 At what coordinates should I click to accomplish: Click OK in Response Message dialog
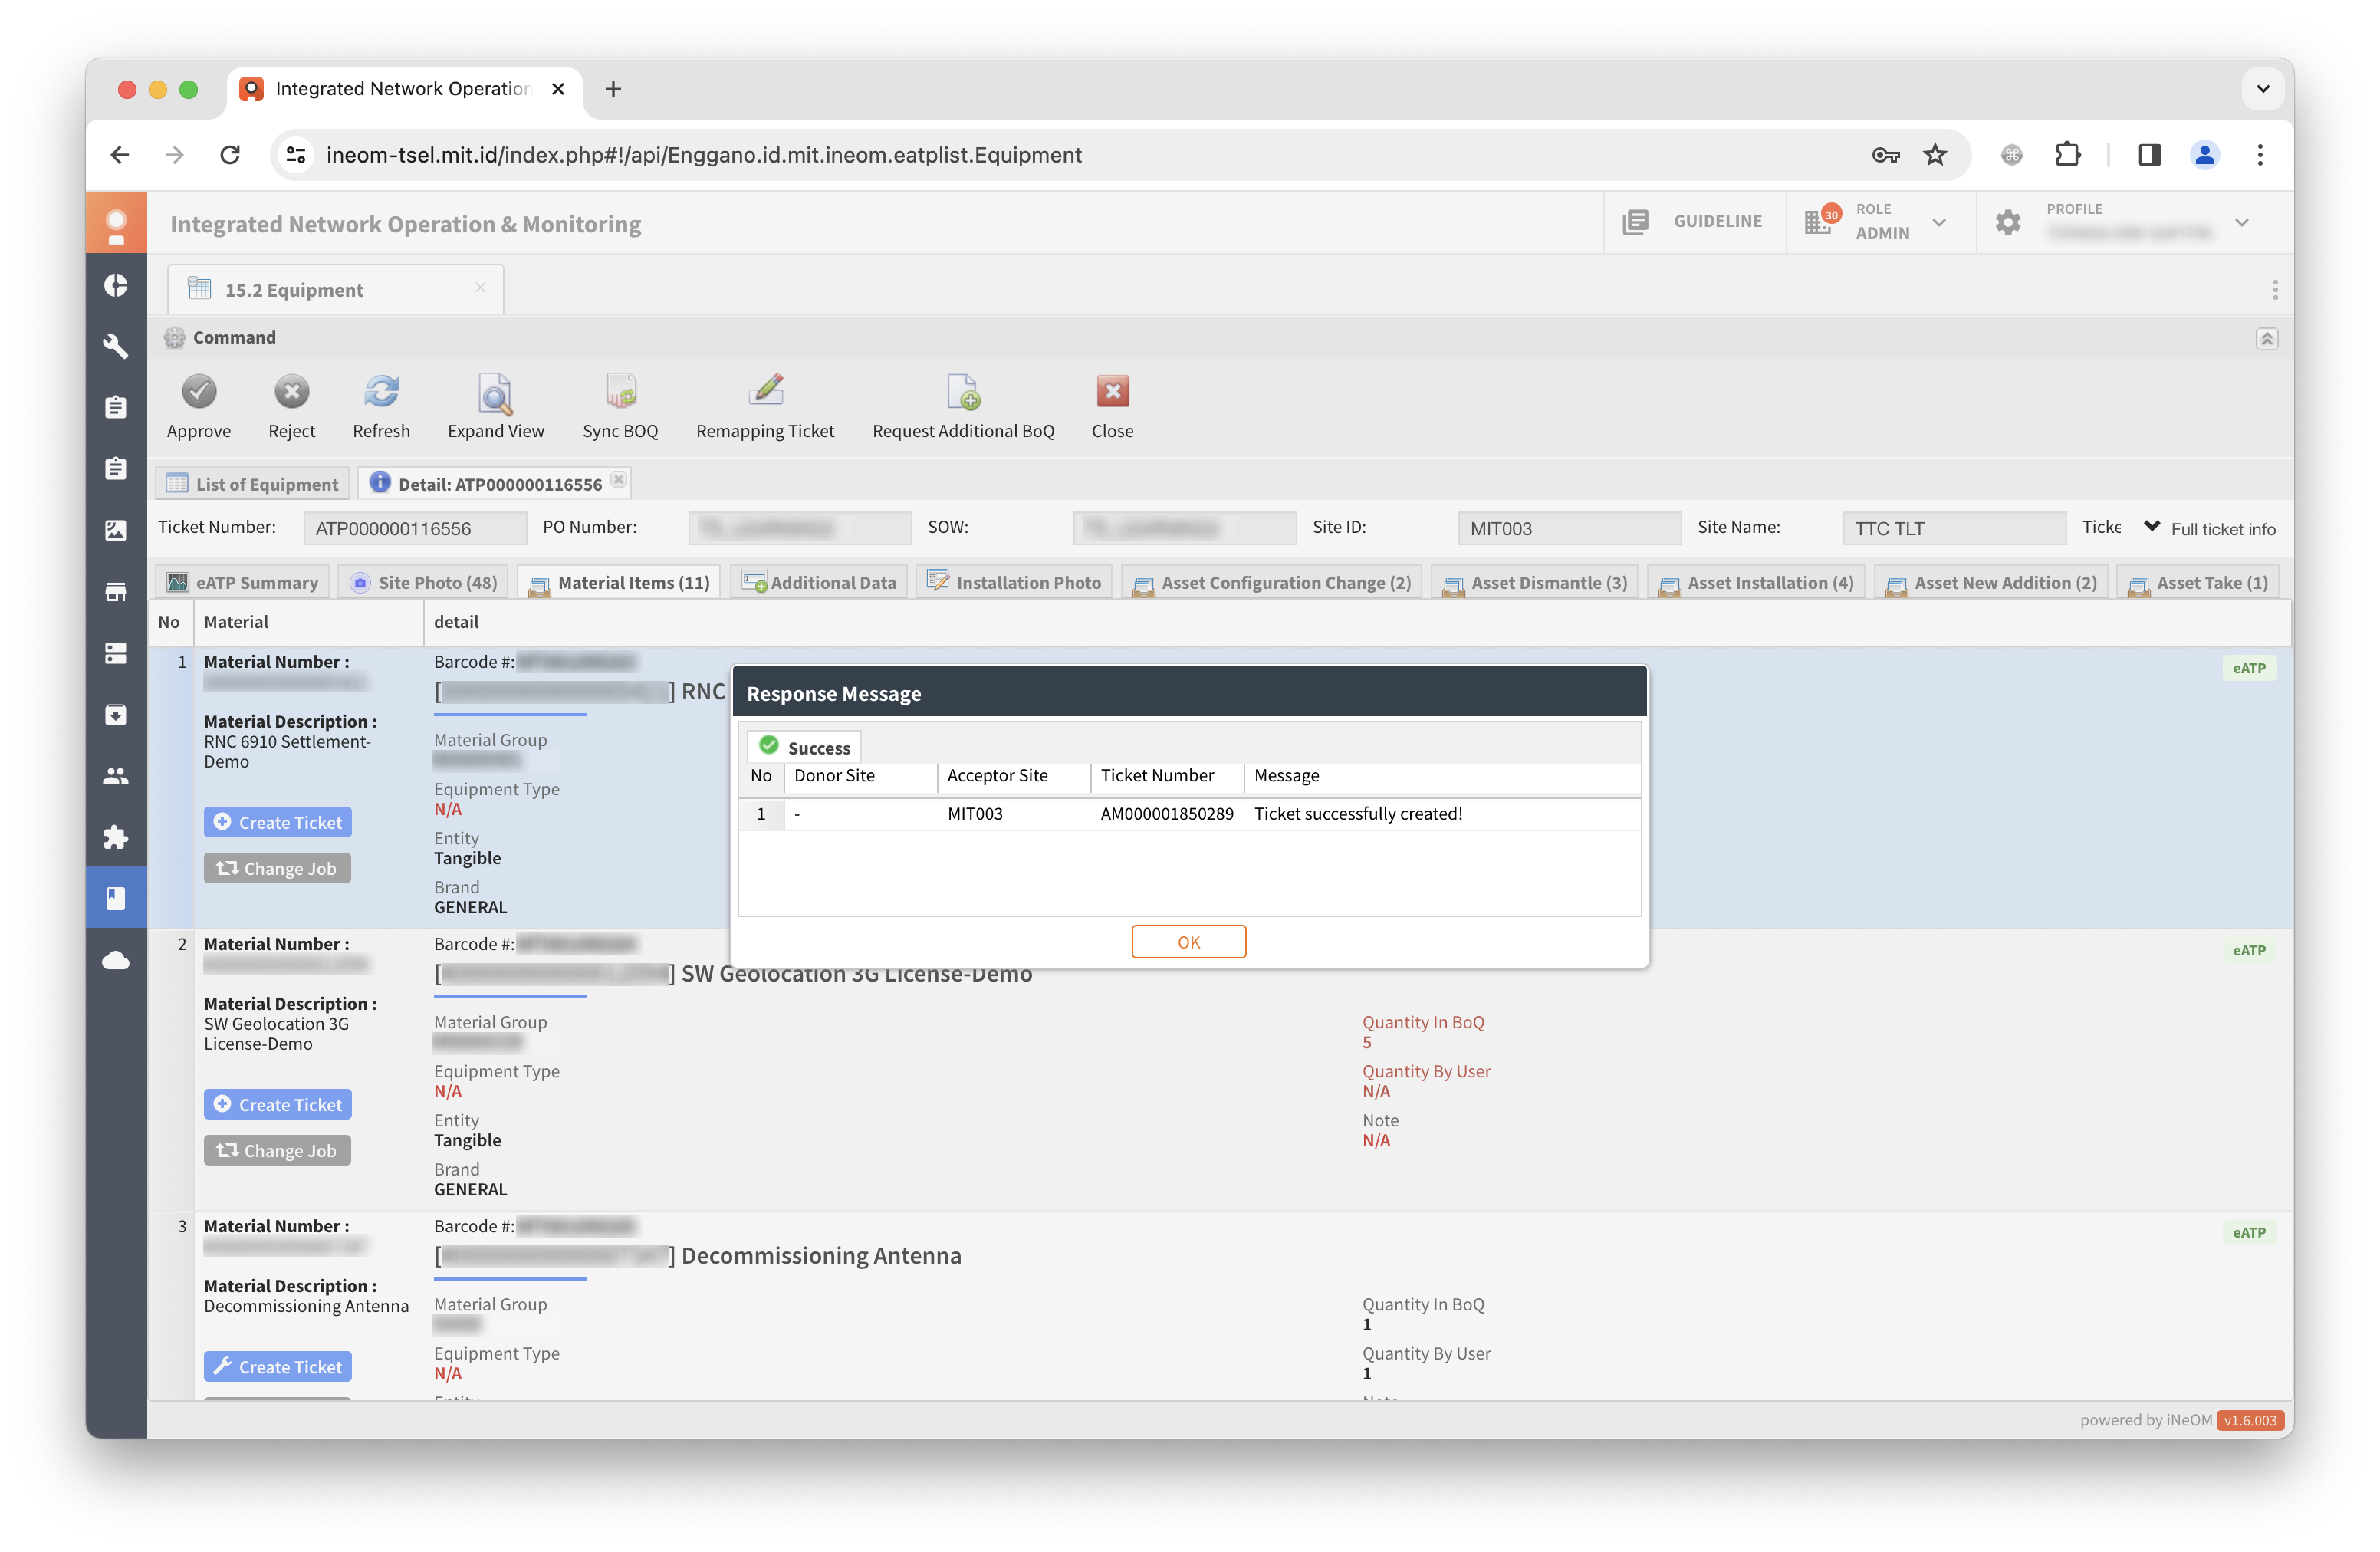point(1188,942)
